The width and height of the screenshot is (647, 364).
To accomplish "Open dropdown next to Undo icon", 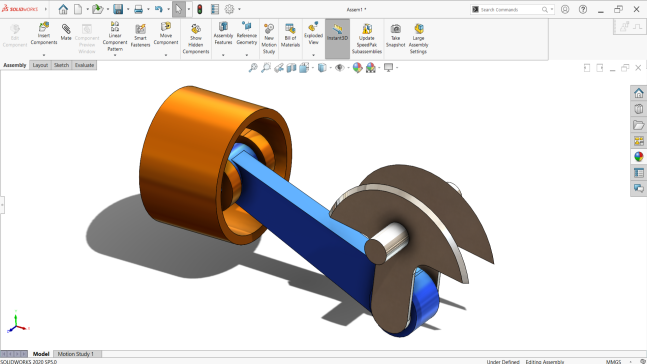I will pos(168,9).
